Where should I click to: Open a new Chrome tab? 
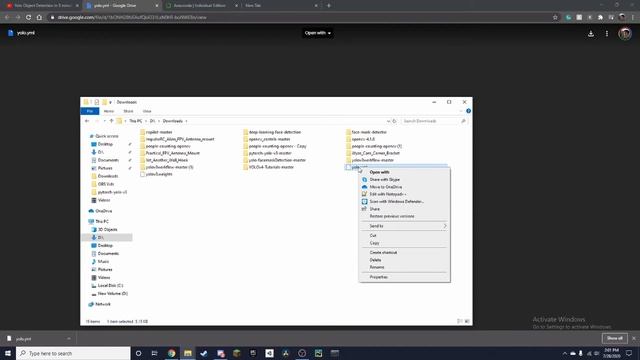pos(329,6)
